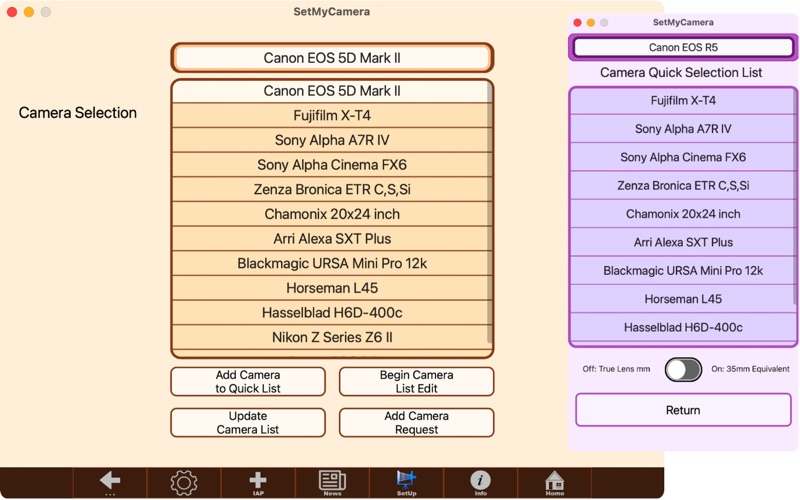This screenshot has width=800, height=500.
Task: Click the Canon EOS R5 field in purple window
Action: pyautogui.click(x=683, y=47)
